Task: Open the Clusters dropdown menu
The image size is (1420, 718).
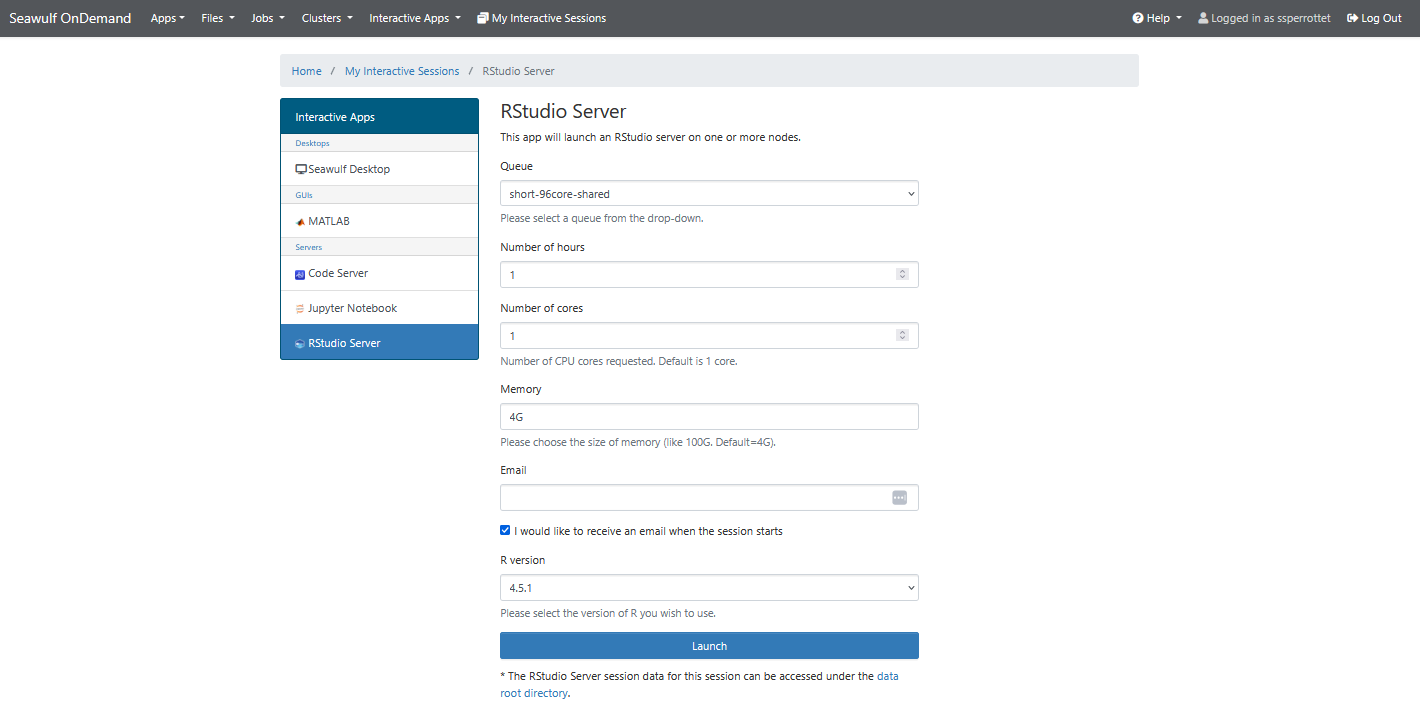Action: (x=326, y=17)
